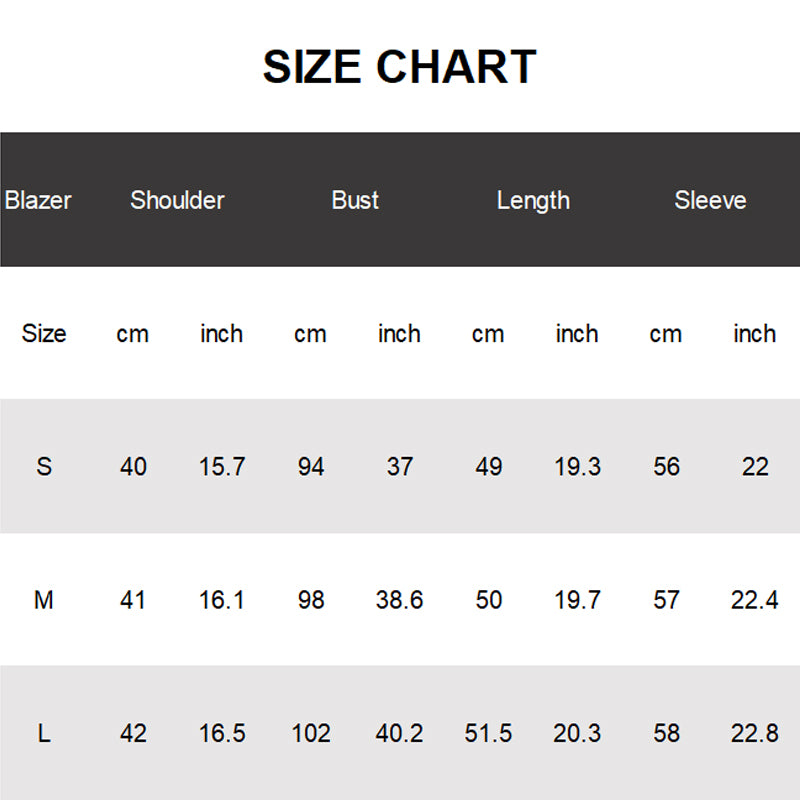The height and width of the screenshot is (800, 800).
Task: Click the 22.4 inch sleeve value
Action: tap(755, 600)
